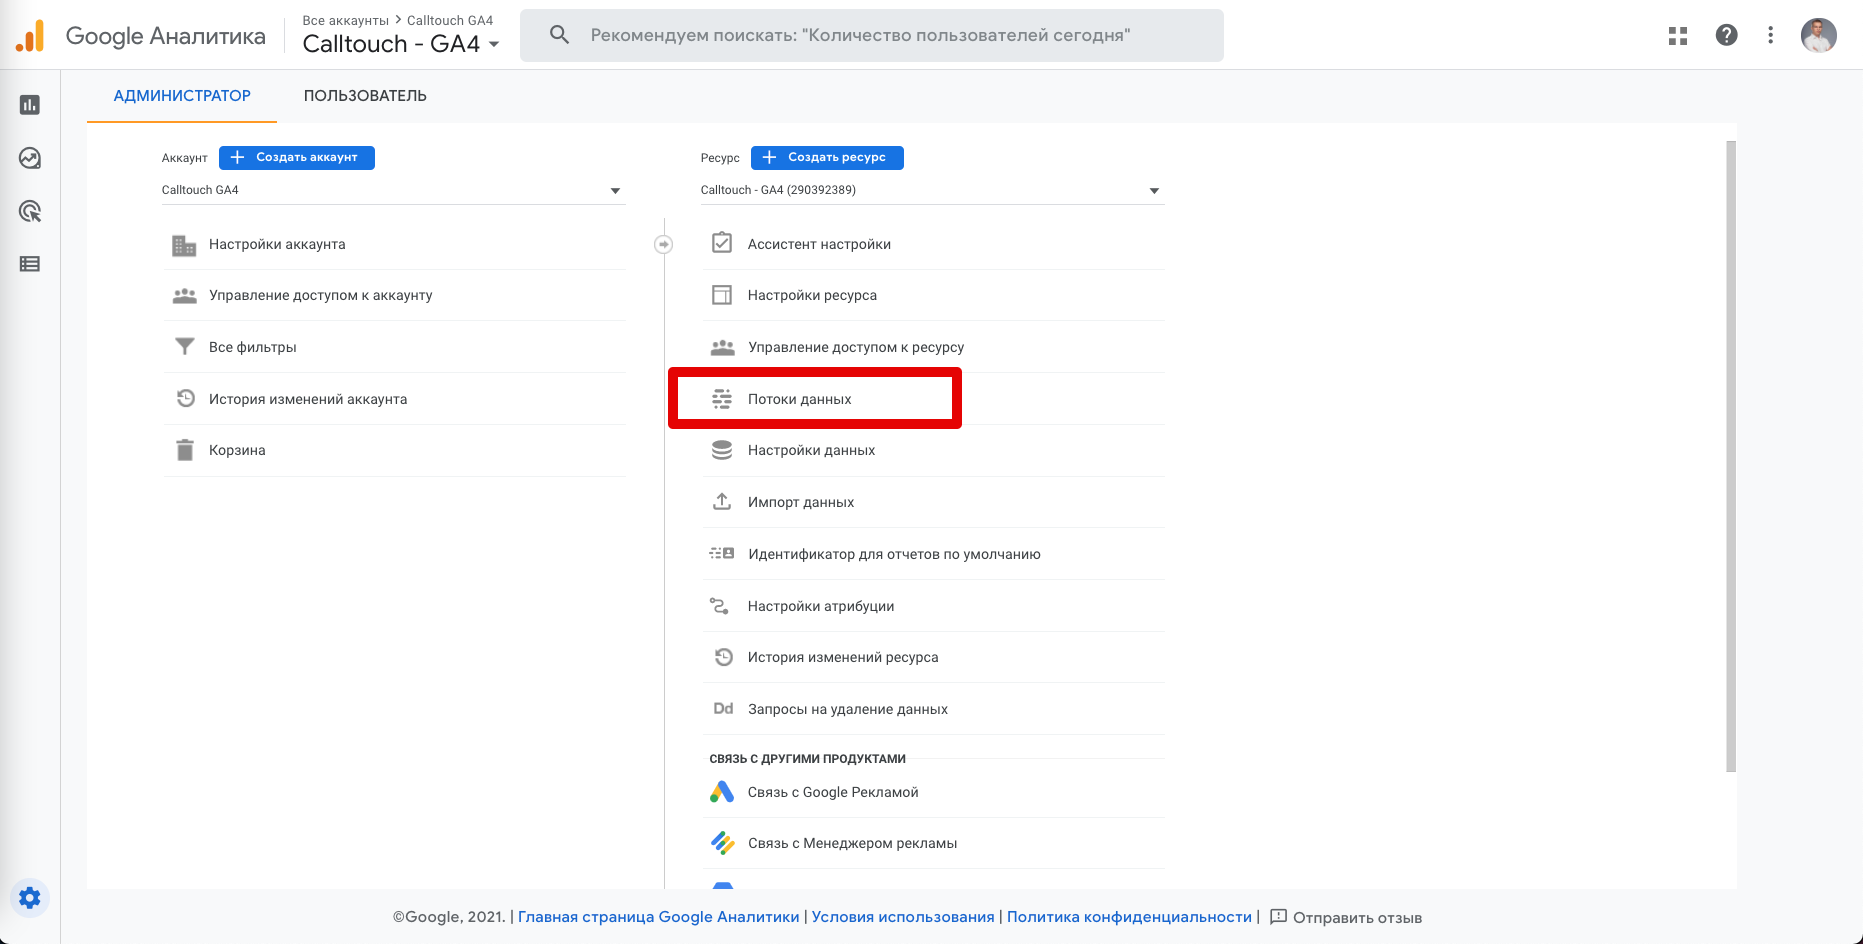Screen dimensions: 1863x944
Task: Click the Google Ads icon near Связь с Google Рекламой
Action: click(721, 791)
